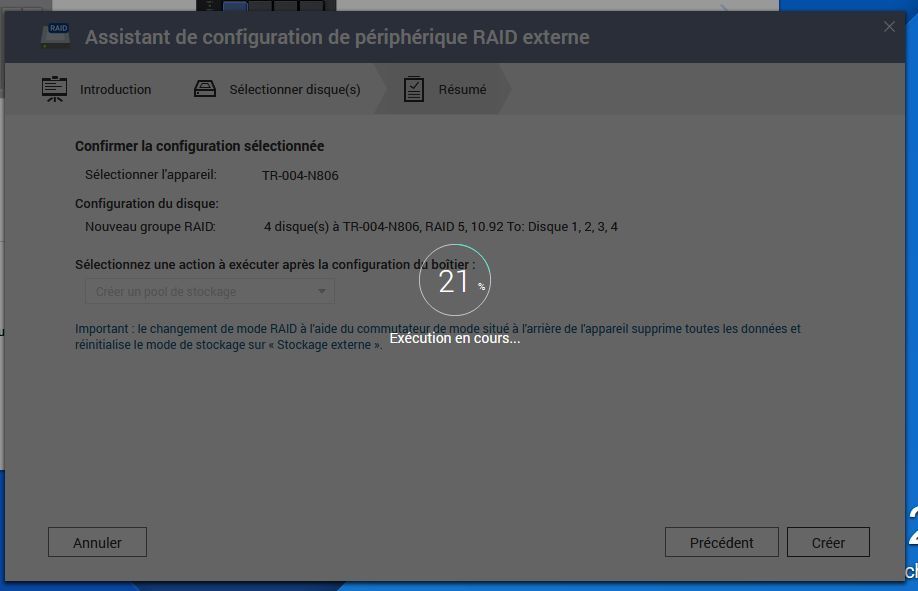The image size is (918, 591).
Task: Click the device name TR-004-N806
Action: coord(300,175)
